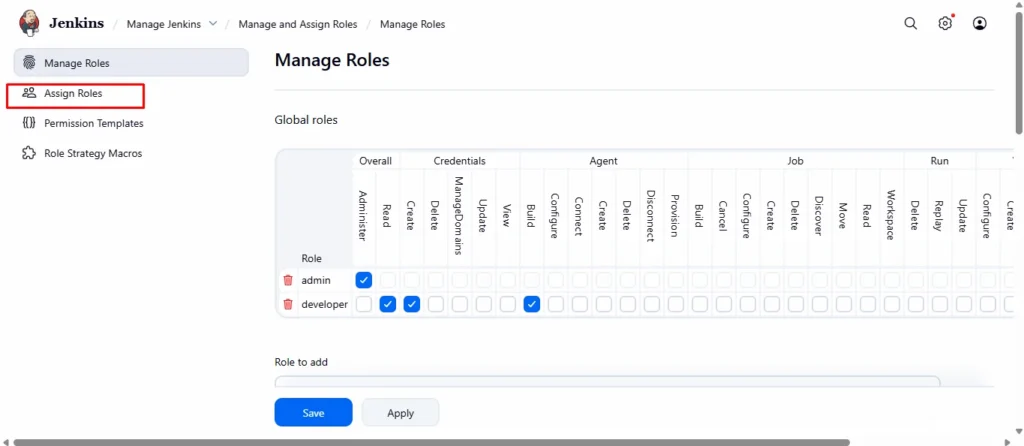1024x446 pixels.
Task: Click the Apply button
Action: [400, 413]
